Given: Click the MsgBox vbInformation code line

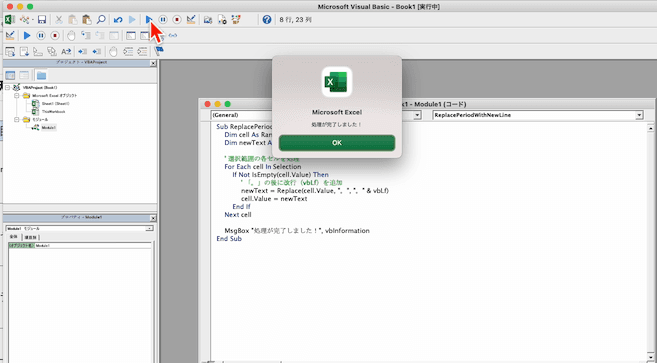Looking at the screenshot, I should [297, 231].
